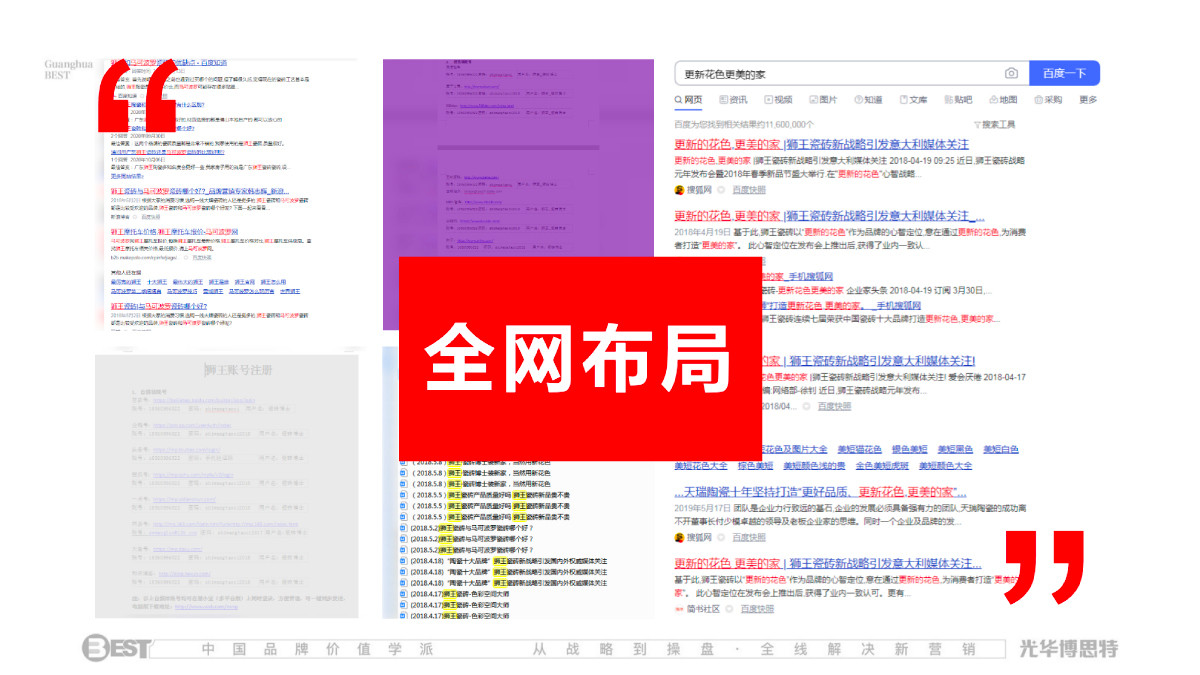Open the 地图 tab
Image resolution: width=1200 pixels, height=675 pixels.
(x=1003, y=100)
